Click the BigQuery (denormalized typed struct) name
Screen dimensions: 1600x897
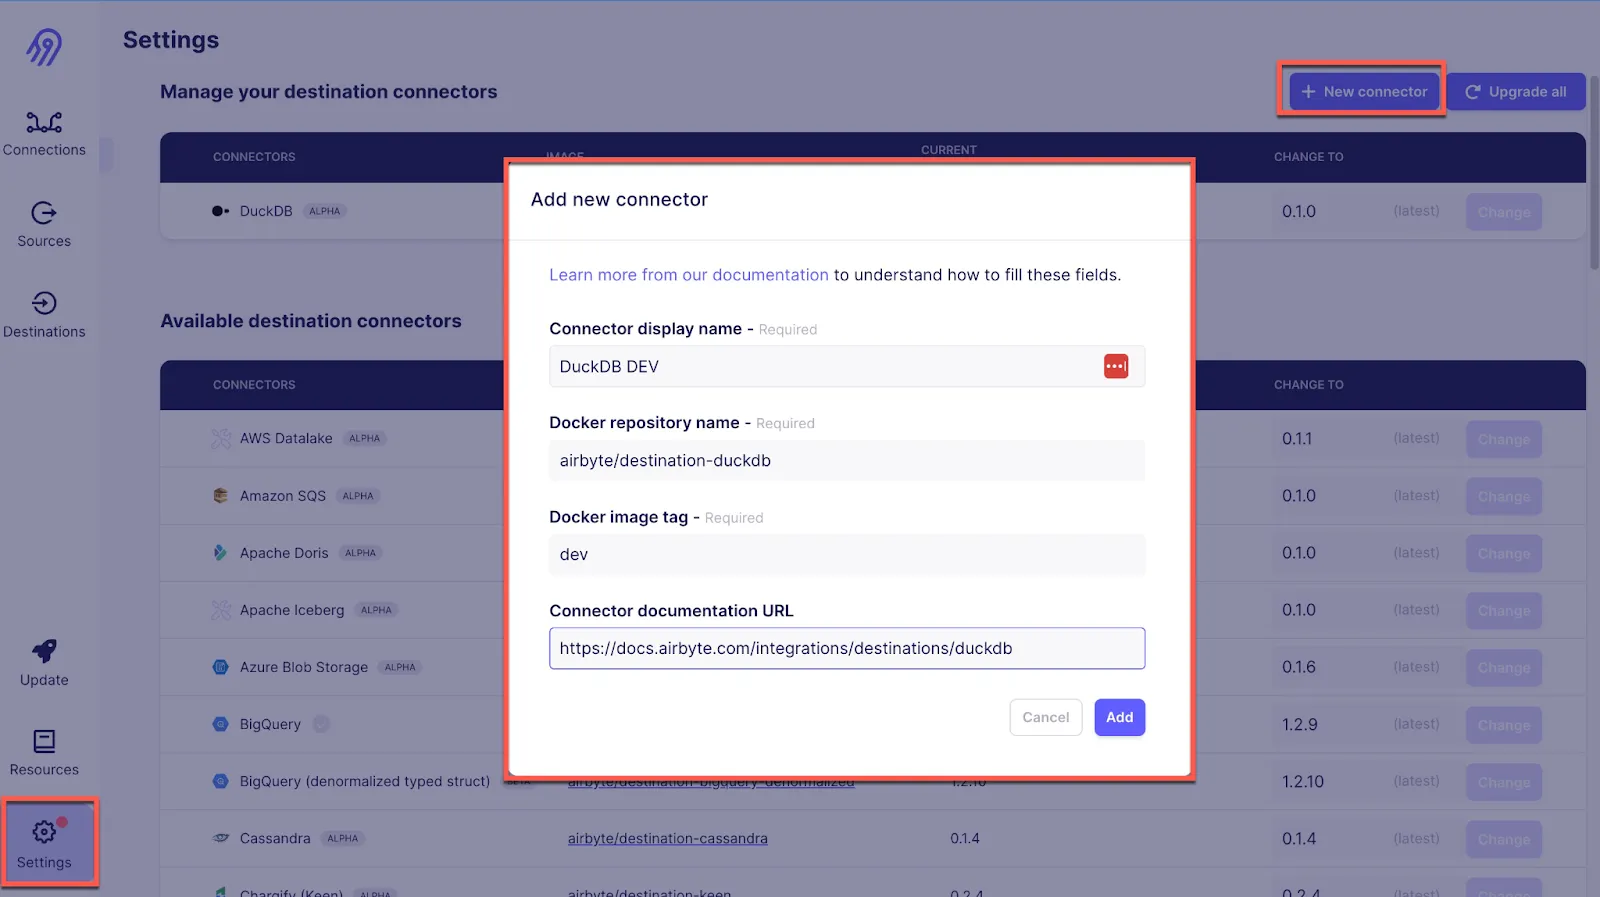tap(365, 781)
